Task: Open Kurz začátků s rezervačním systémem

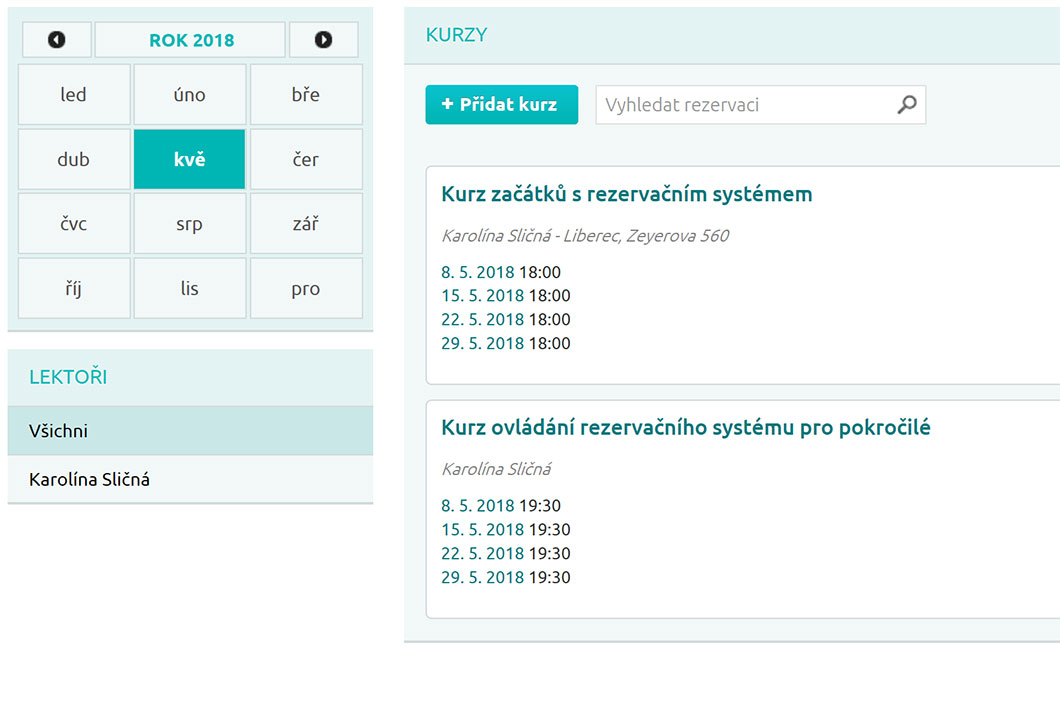Action: 627,194
